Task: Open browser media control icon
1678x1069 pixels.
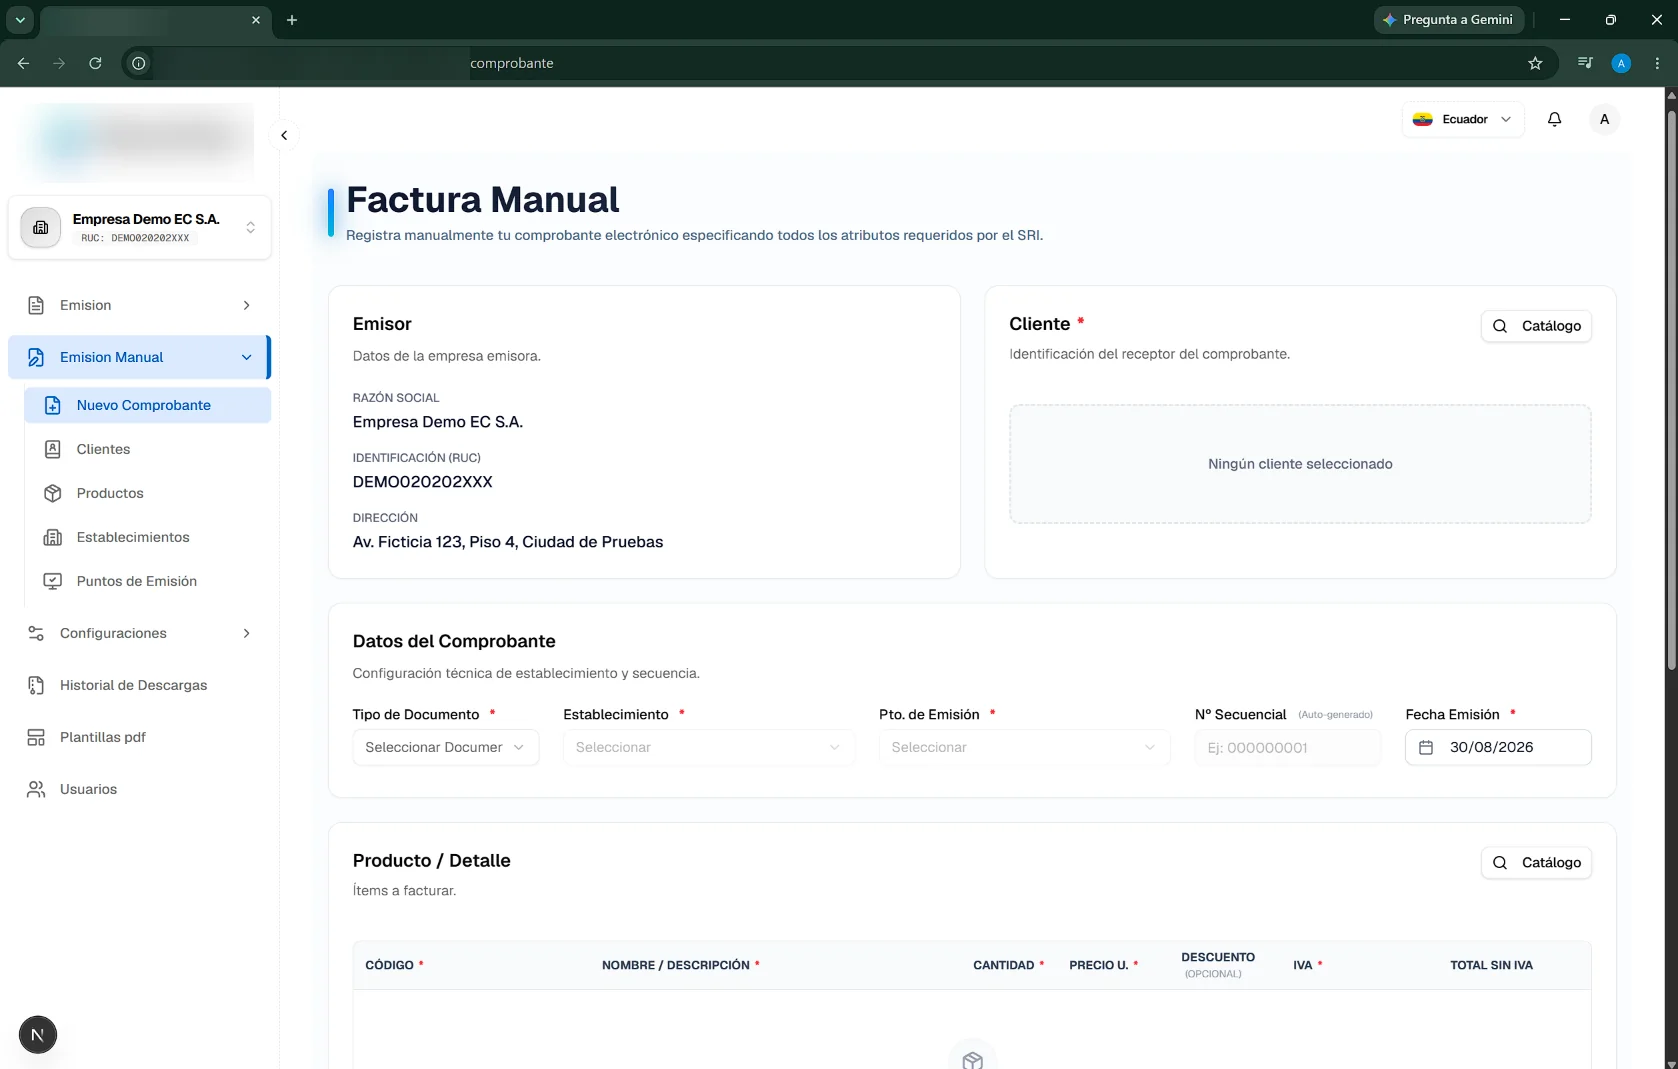Action: coord(1585,63)
